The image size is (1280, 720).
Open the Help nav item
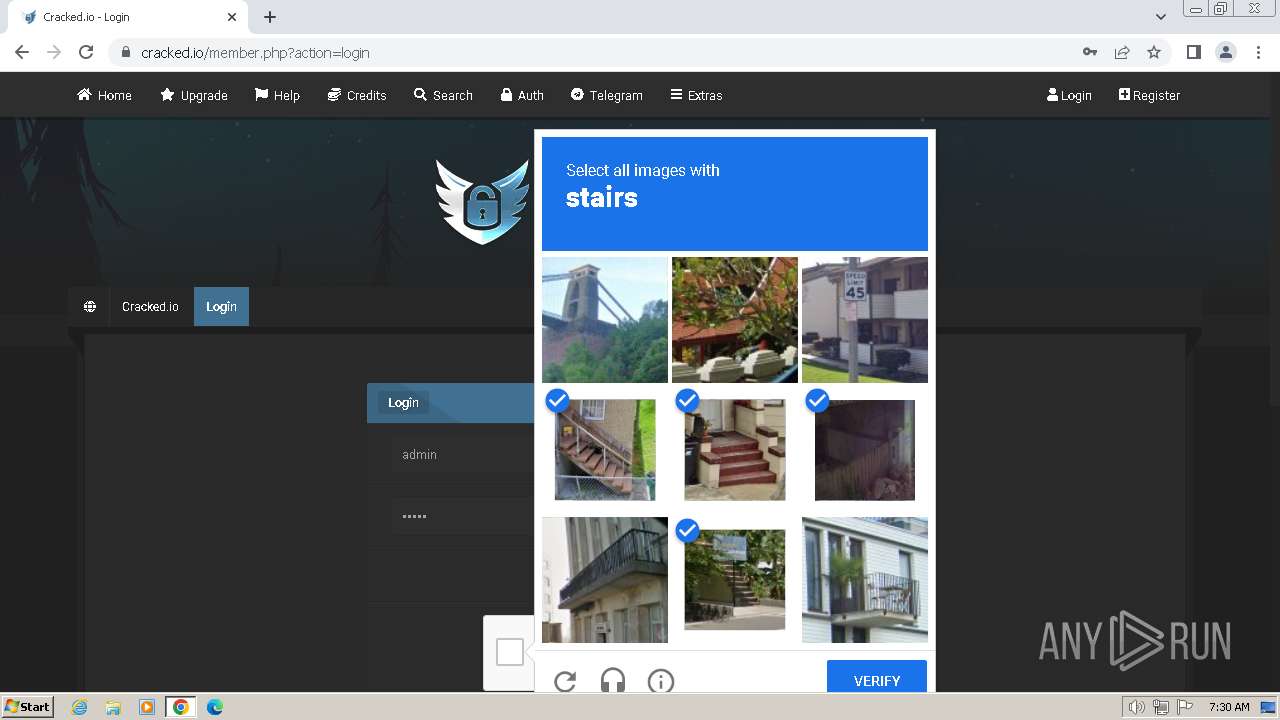point(277,95)
